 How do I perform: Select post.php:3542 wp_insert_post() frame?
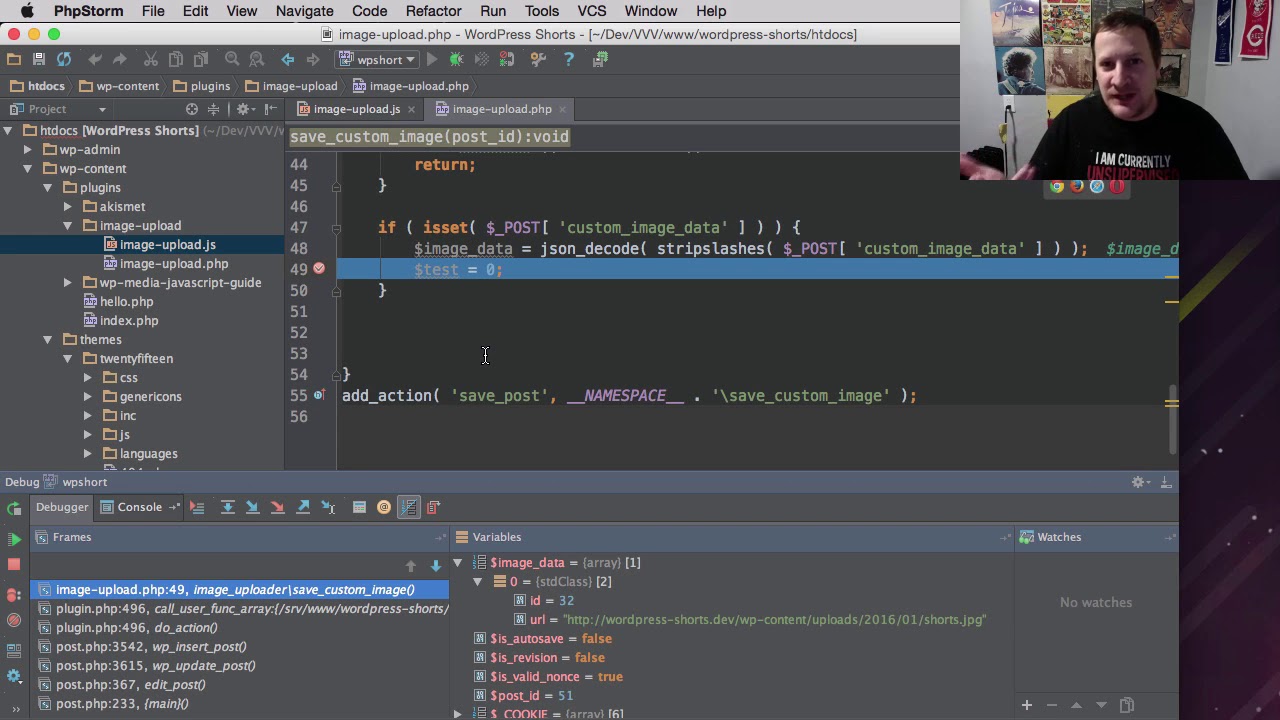click(151, 647)
